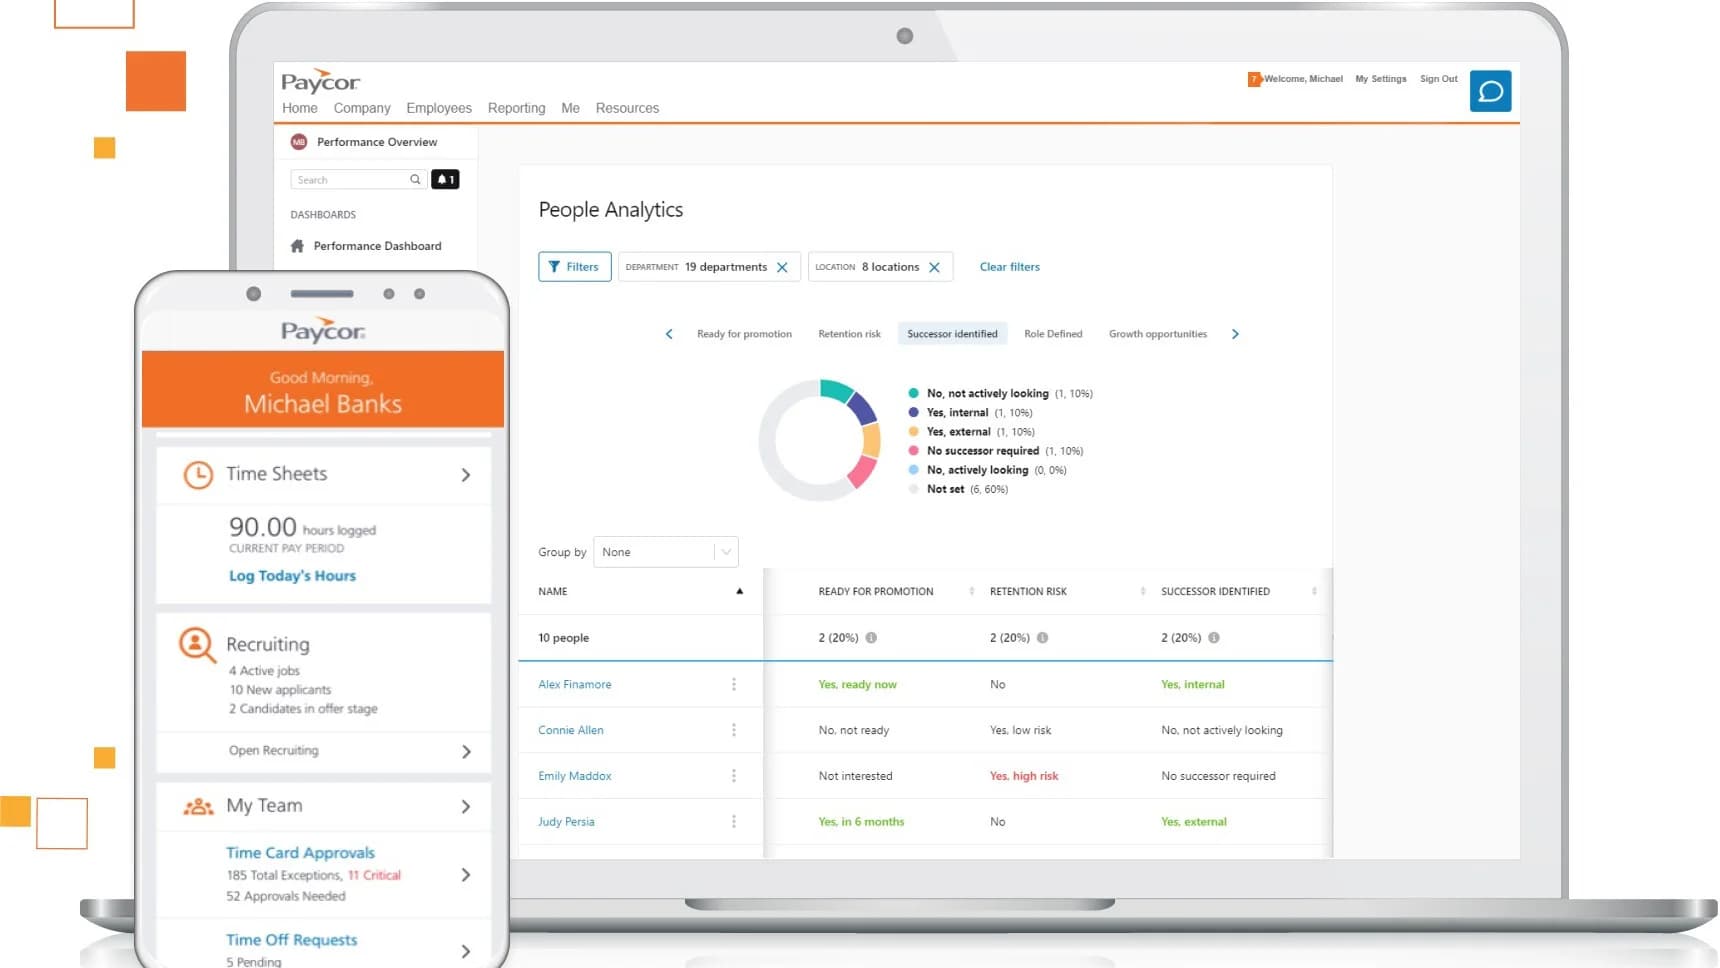The image size is (1720, 968).
Task: Open row menu for Connie Allen
Action: pos(734,730)
